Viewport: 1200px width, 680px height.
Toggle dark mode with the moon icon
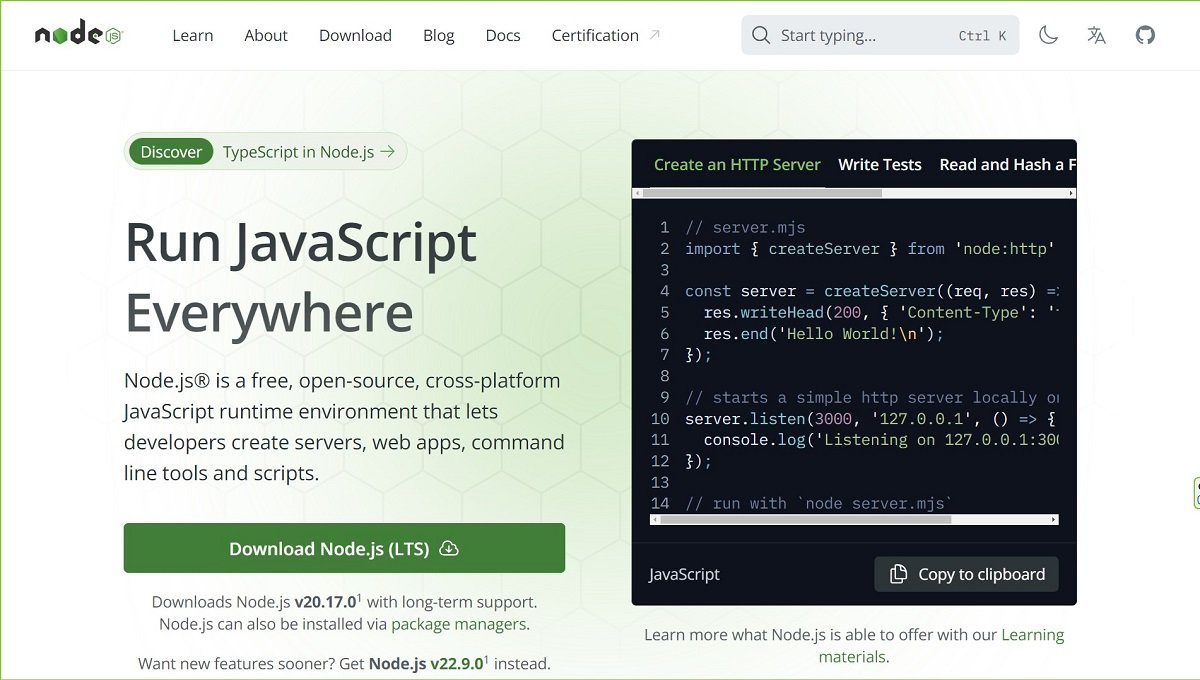[1047, 35]
